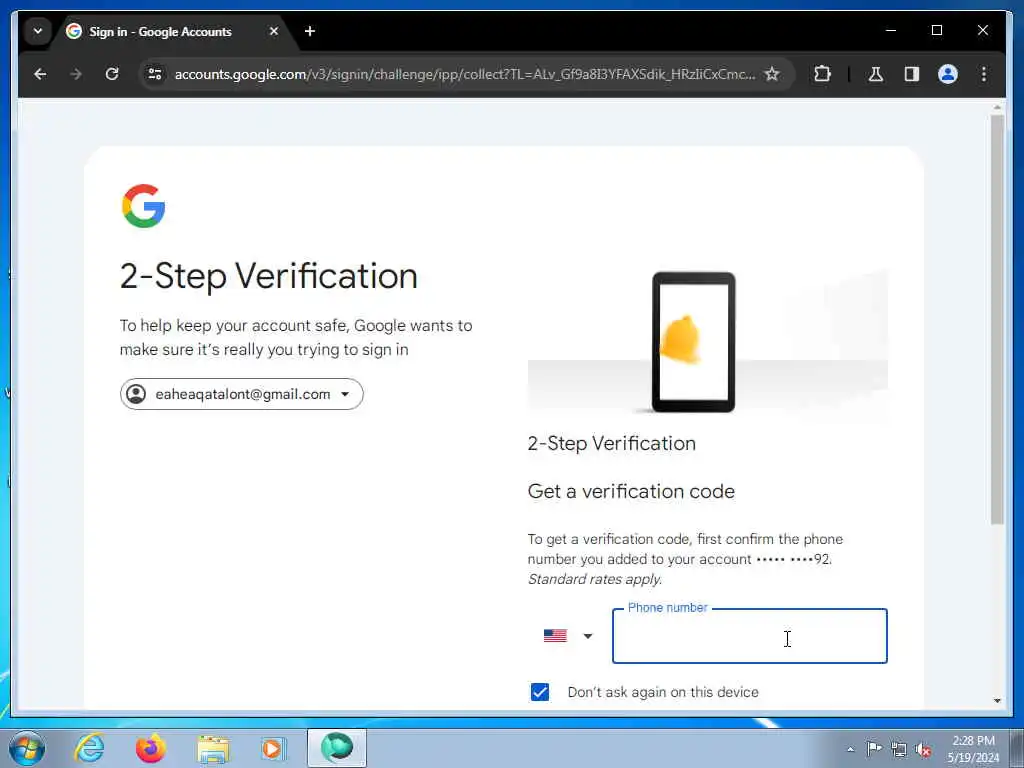Select the Sign in - Google Accounts tab
Image resolution: width=1024 pixels, height=768 pixels.
174,31
